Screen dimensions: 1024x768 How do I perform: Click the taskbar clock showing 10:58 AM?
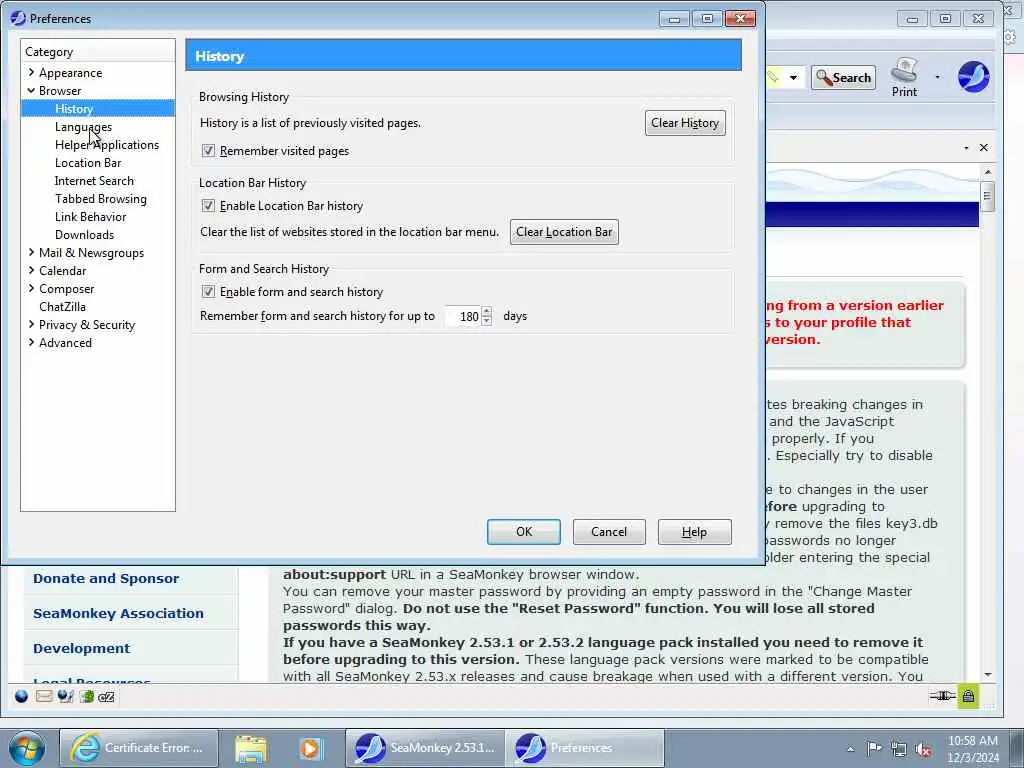(972, 748)
